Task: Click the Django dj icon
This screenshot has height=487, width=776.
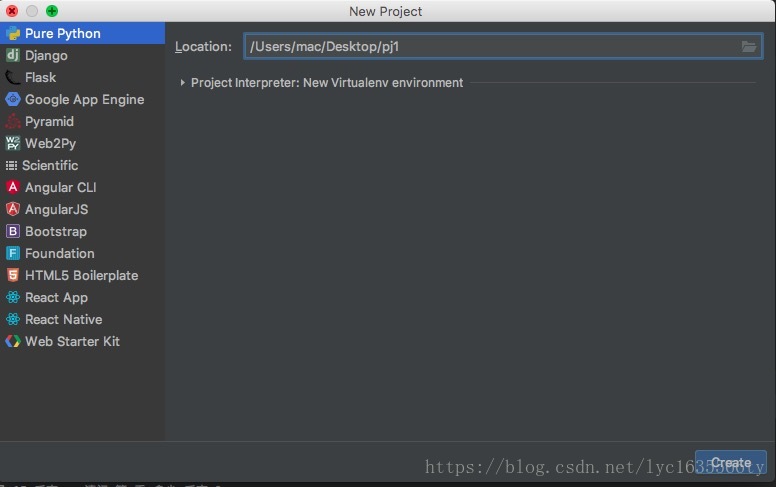Action: (x=13, y=55)
